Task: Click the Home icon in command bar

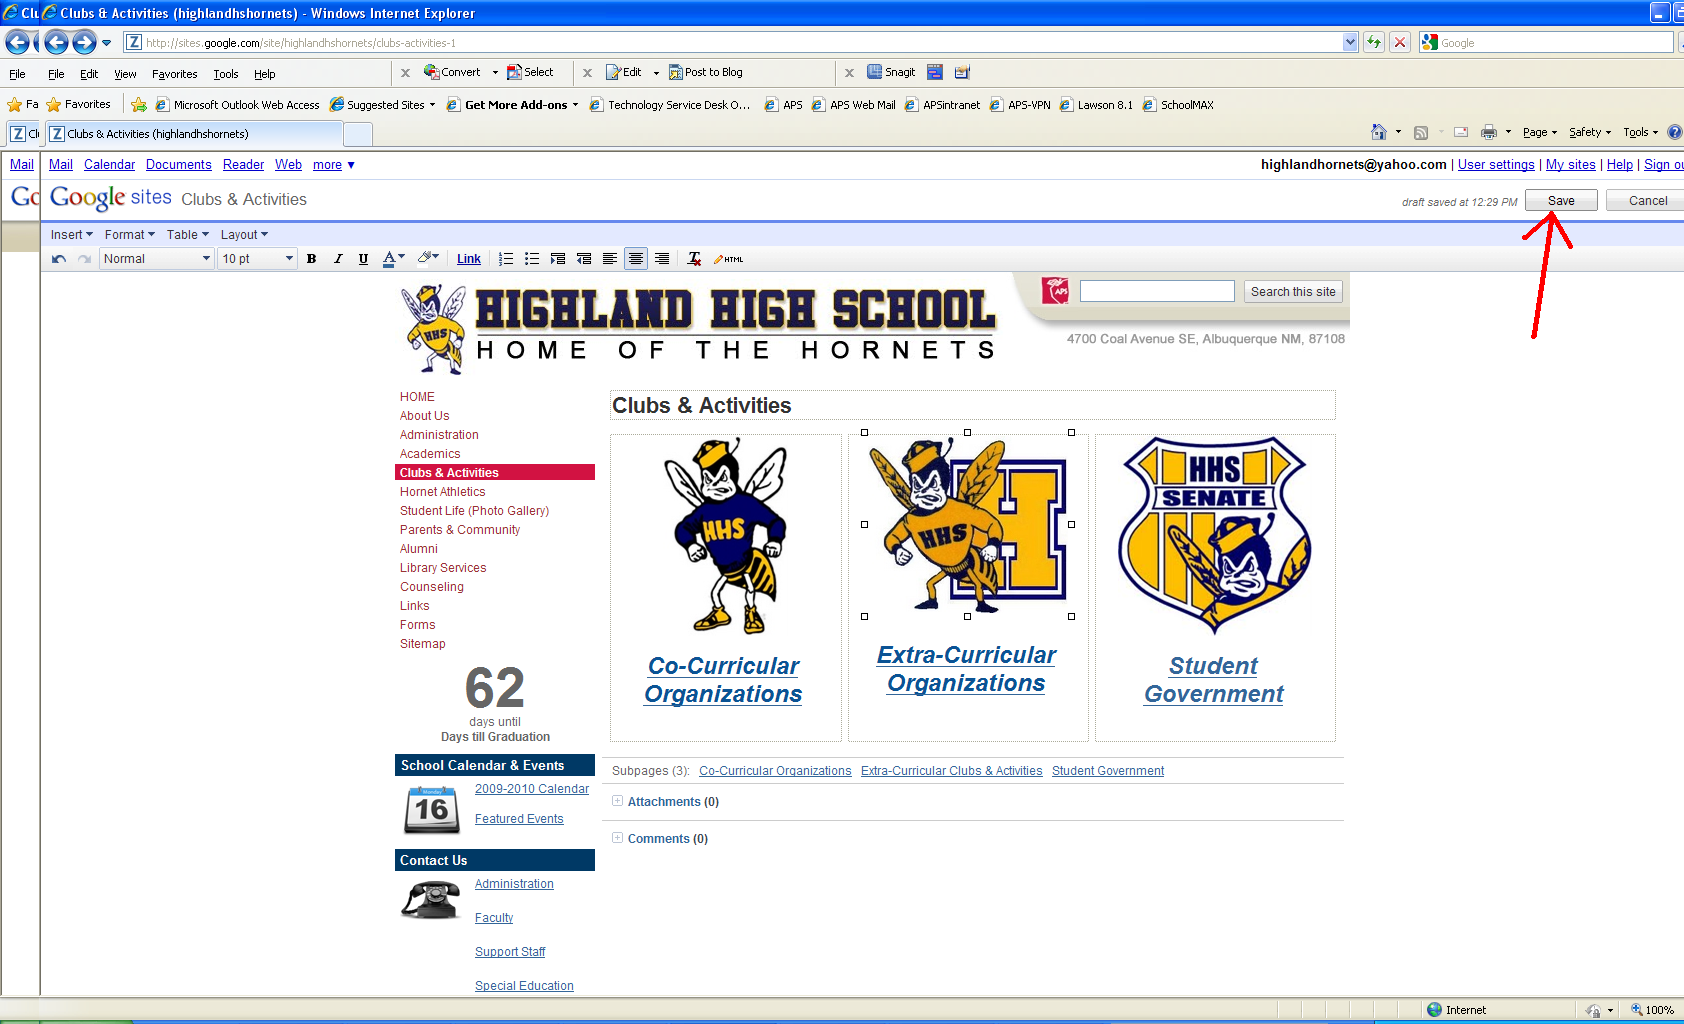Action: coord(1379,132)
